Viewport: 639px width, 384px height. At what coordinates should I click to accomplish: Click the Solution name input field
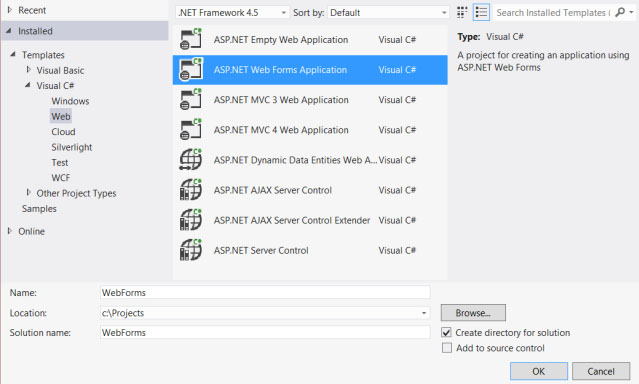point(265,333)
